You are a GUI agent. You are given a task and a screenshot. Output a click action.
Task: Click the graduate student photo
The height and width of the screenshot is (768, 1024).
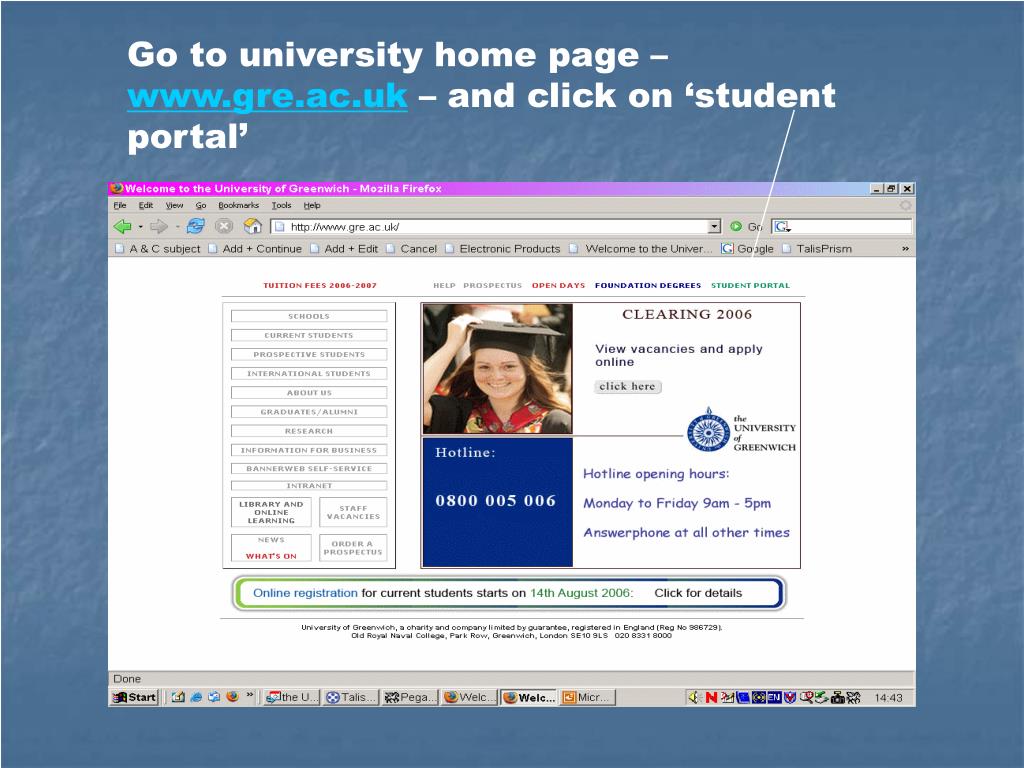[x=498, y=369]
